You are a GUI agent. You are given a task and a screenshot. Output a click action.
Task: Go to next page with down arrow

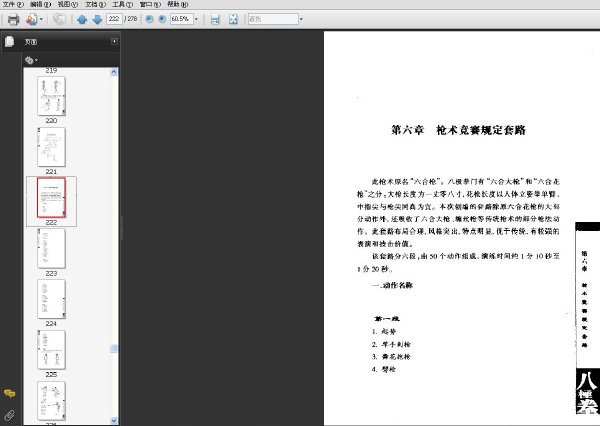point(97,19)
